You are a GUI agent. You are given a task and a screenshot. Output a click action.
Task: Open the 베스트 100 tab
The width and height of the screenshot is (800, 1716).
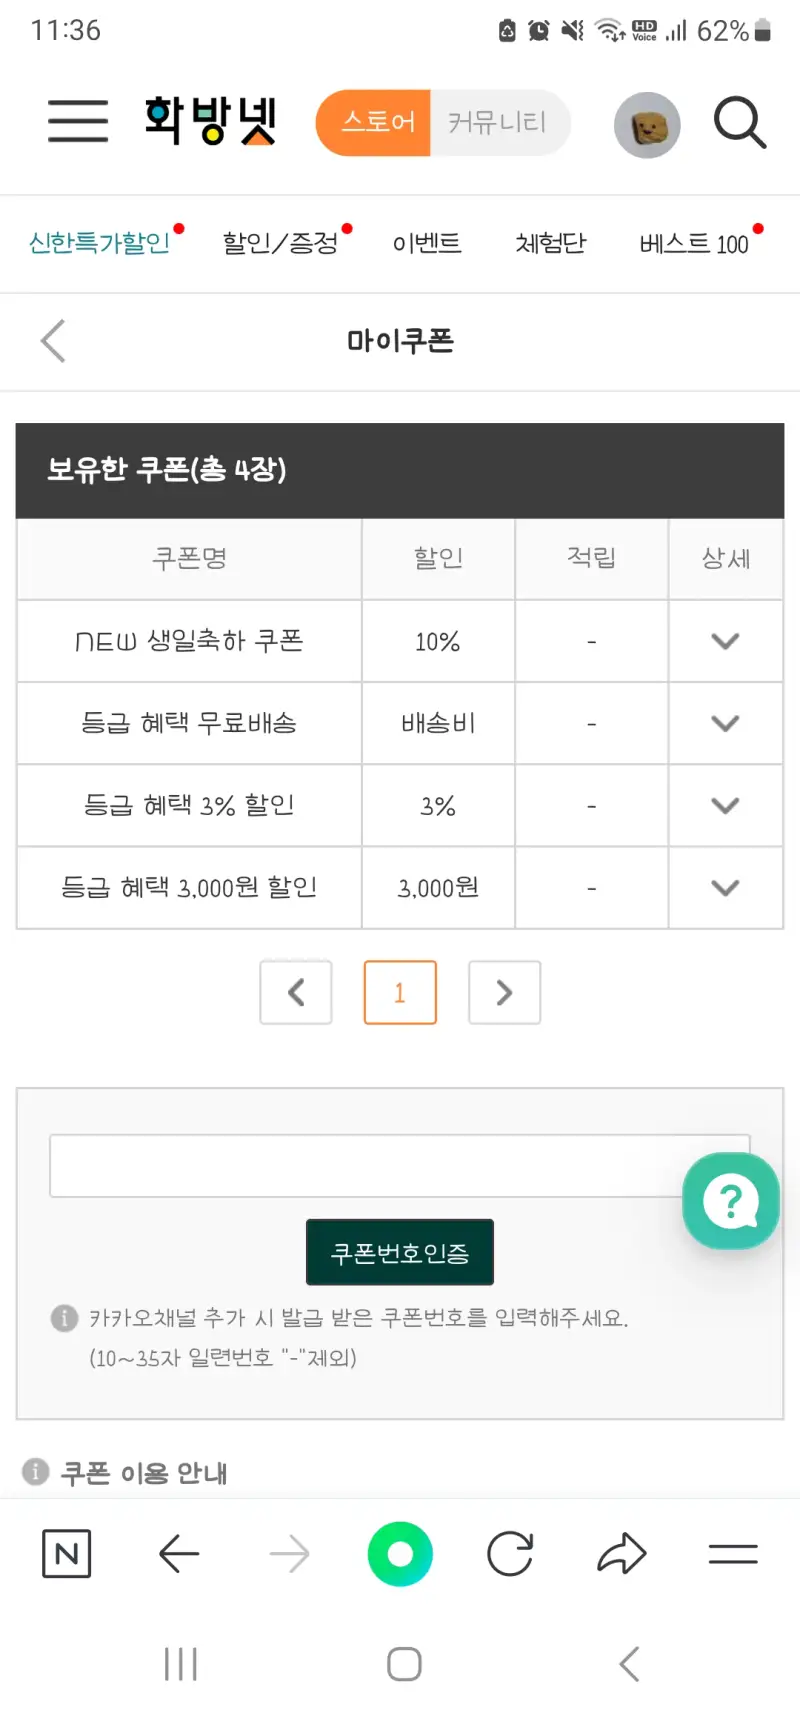coord(694,243)
